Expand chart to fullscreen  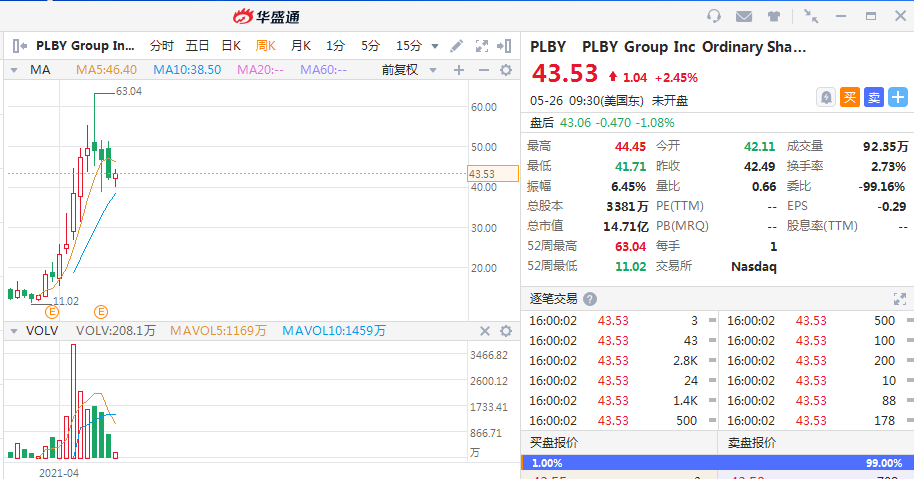coord(482,46)
